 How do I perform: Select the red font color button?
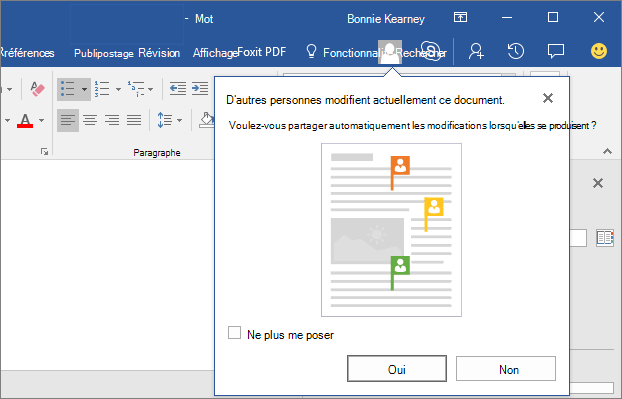point(25,121)
